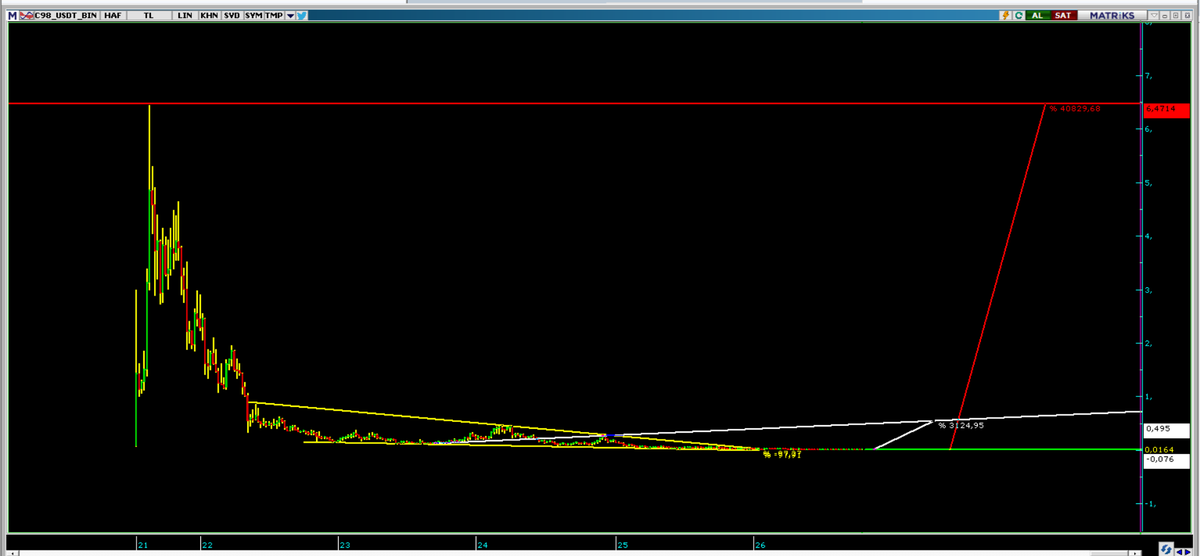The image size is (1200, 556).
Task: Click the 22 marker on time axis
Action: point(207,545)
